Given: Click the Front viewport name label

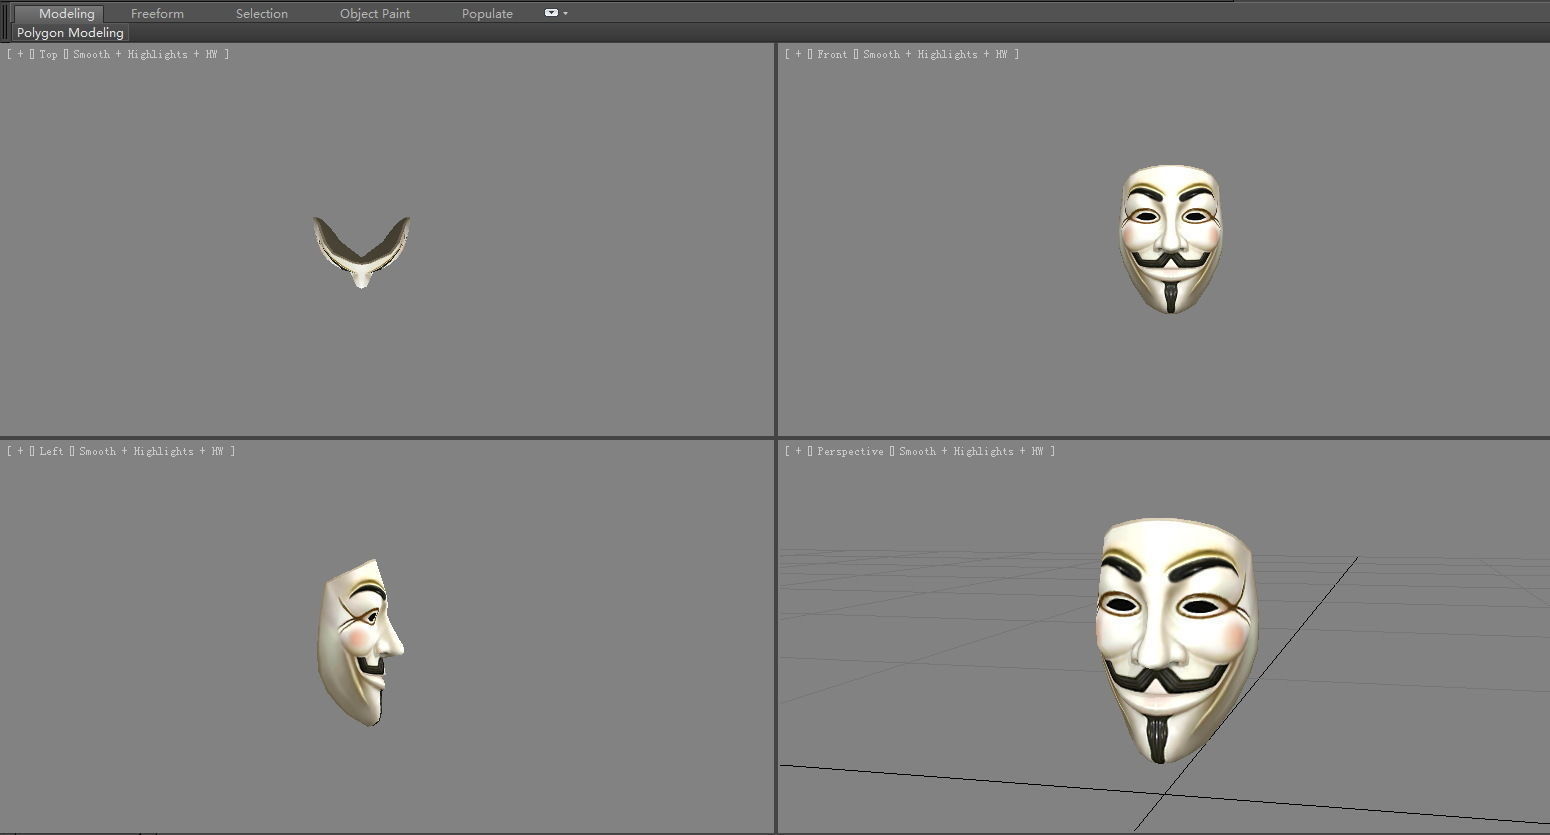Looking at the screenshot, I should pos(832,54).
